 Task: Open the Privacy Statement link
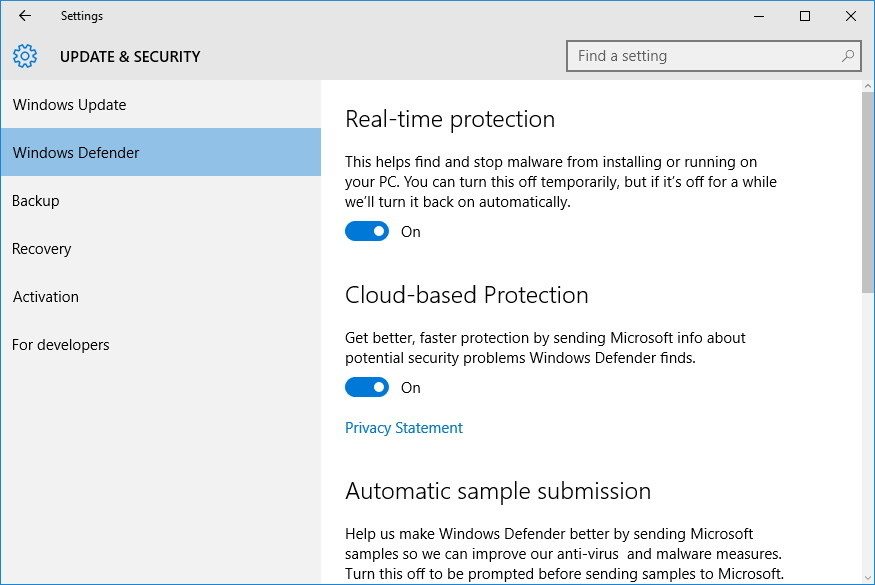404,427
